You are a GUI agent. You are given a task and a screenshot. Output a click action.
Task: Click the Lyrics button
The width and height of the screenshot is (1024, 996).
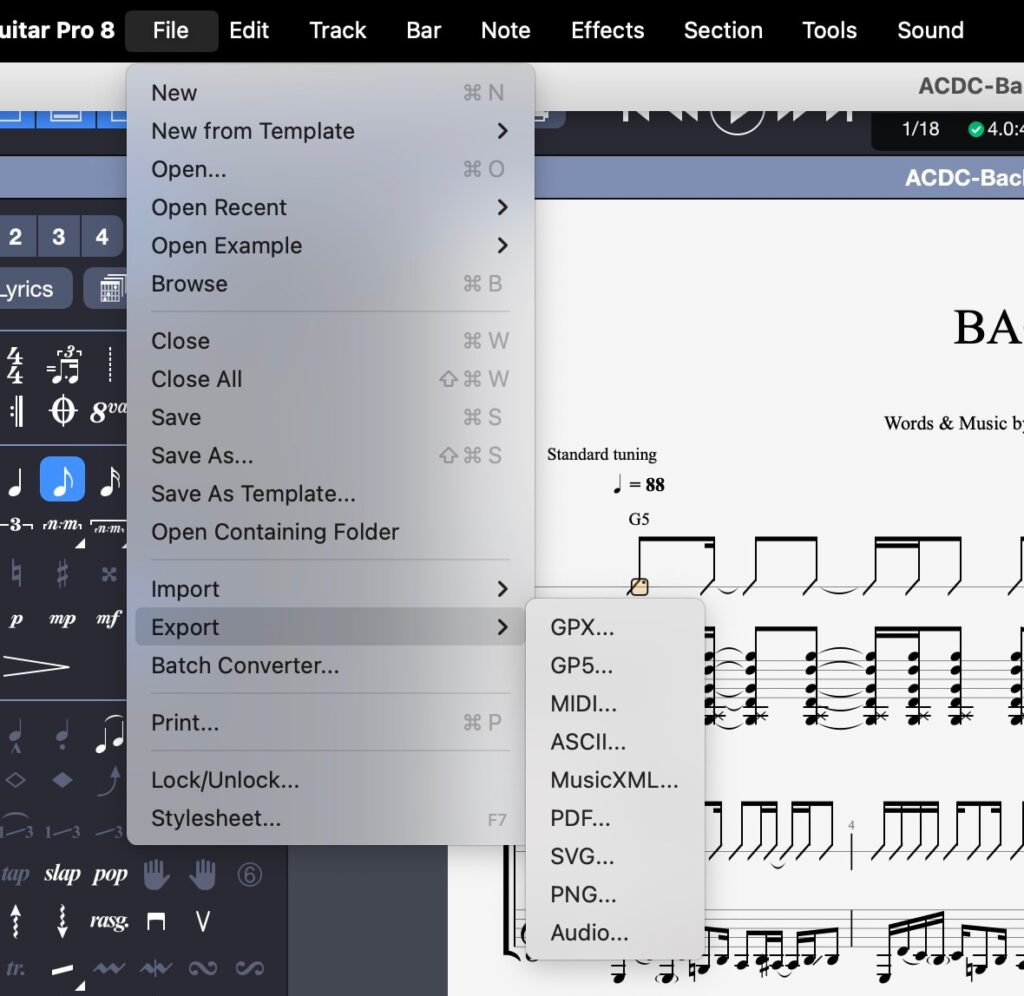point(30,290)
